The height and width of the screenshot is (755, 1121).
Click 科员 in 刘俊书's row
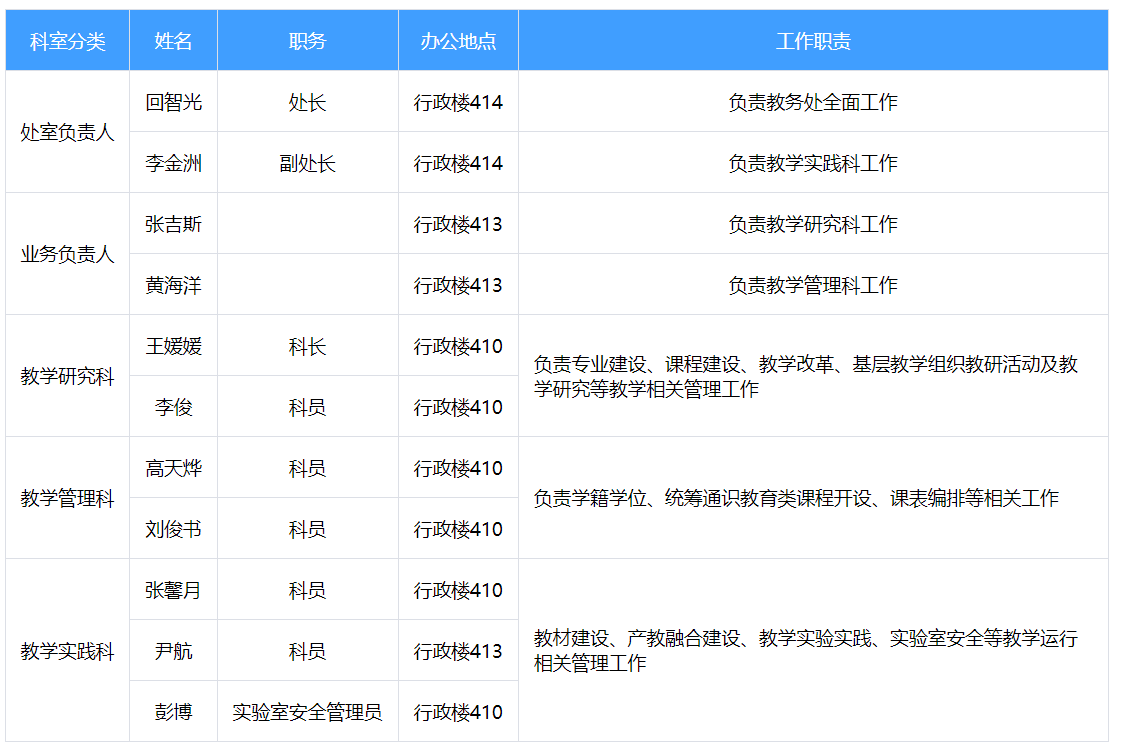tap(307, 529)
